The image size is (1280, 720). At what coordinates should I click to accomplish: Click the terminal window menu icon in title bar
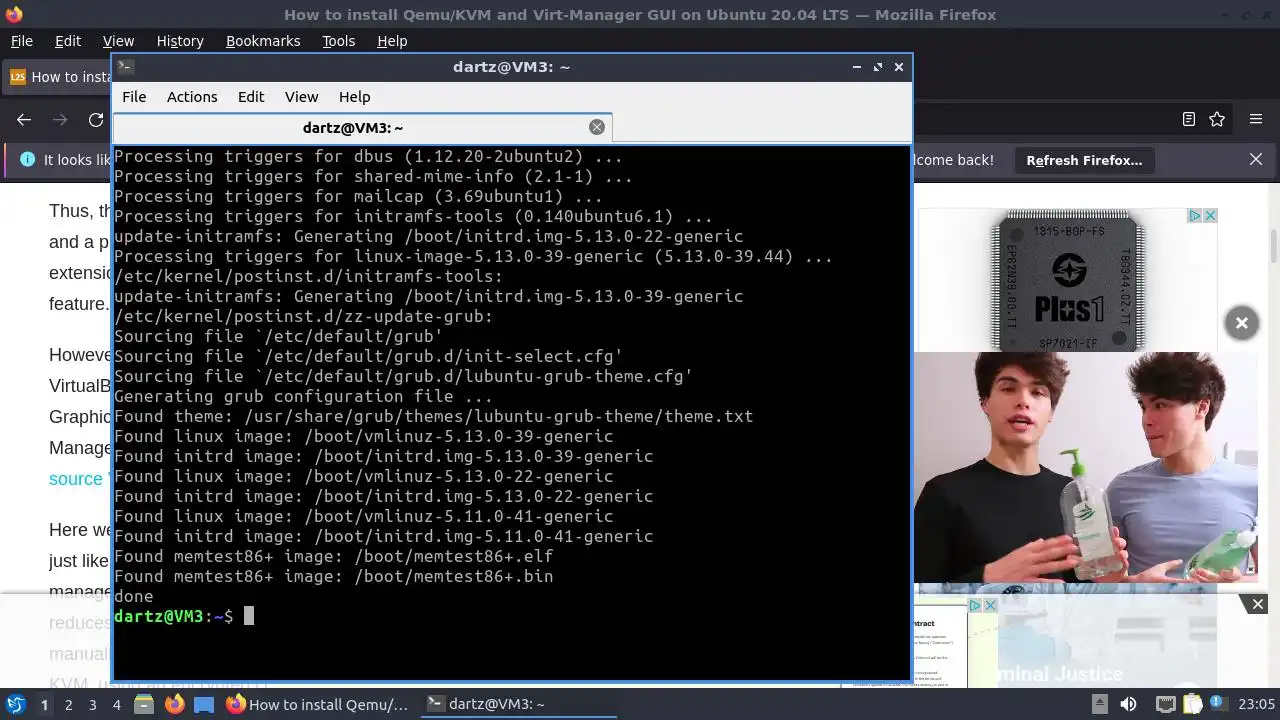tap(125, 67)
